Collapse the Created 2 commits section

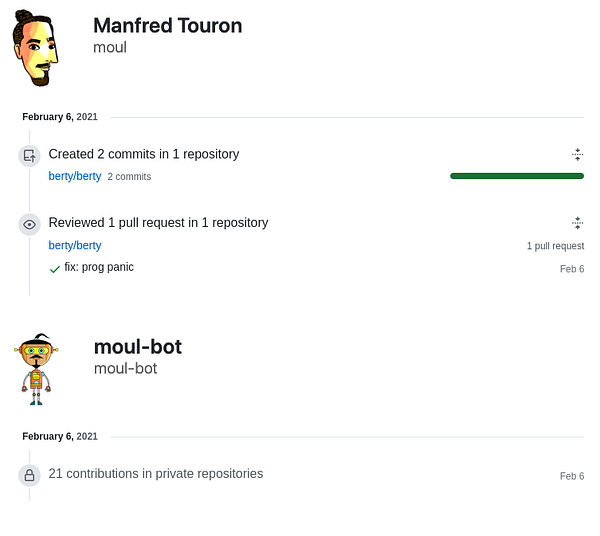point(577,154)
